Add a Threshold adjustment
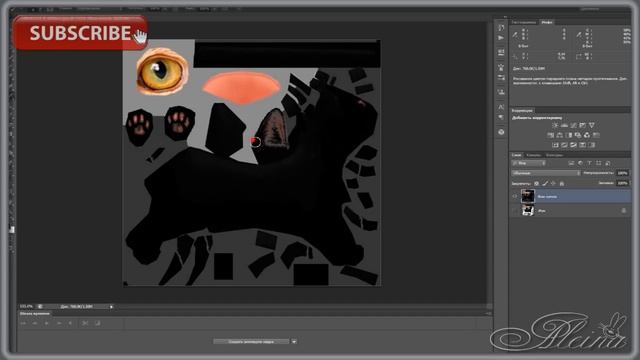640x360 pixels. pos(573,145)
